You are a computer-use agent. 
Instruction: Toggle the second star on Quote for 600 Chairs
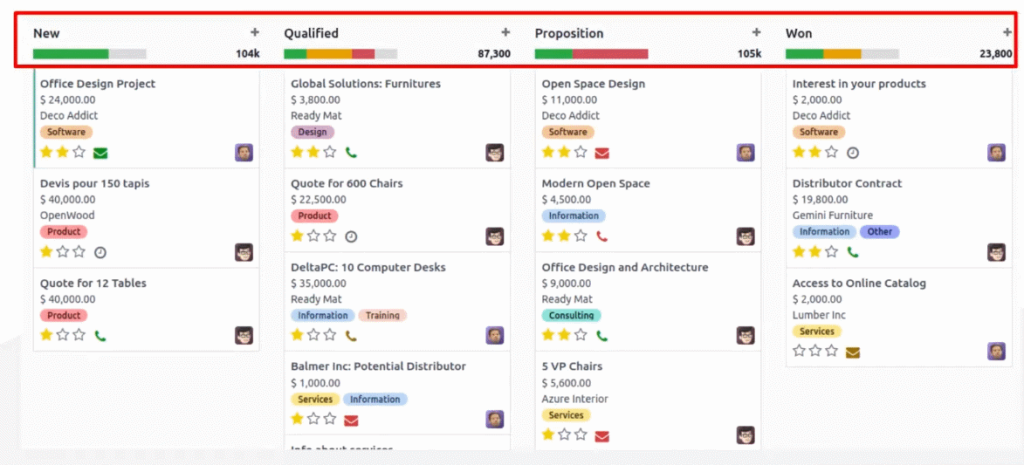pos(313,236)
